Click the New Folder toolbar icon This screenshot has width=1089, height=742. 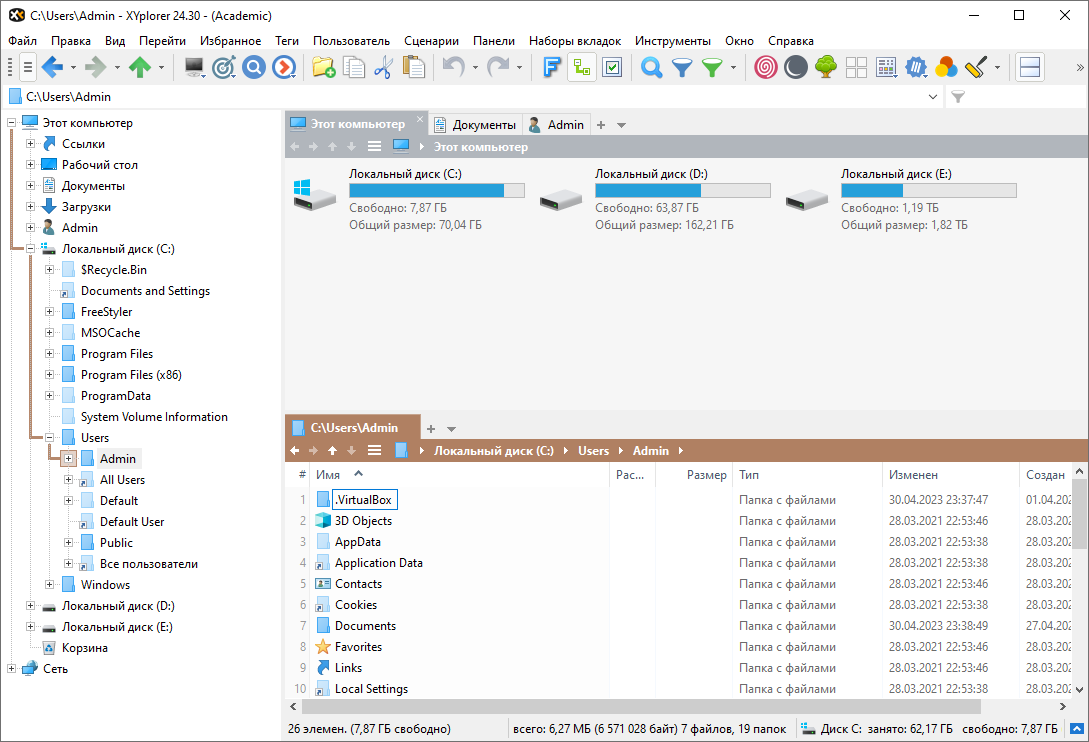(x=323, y=68)
